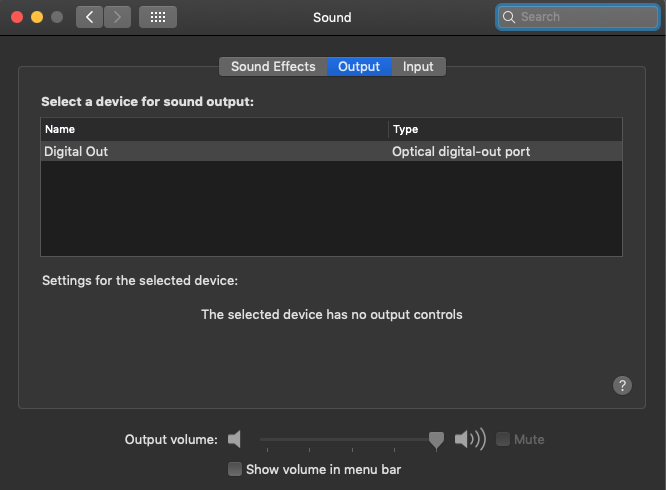Show all preferences via grid icon
The image size is (666, 490).
[158, 17]
